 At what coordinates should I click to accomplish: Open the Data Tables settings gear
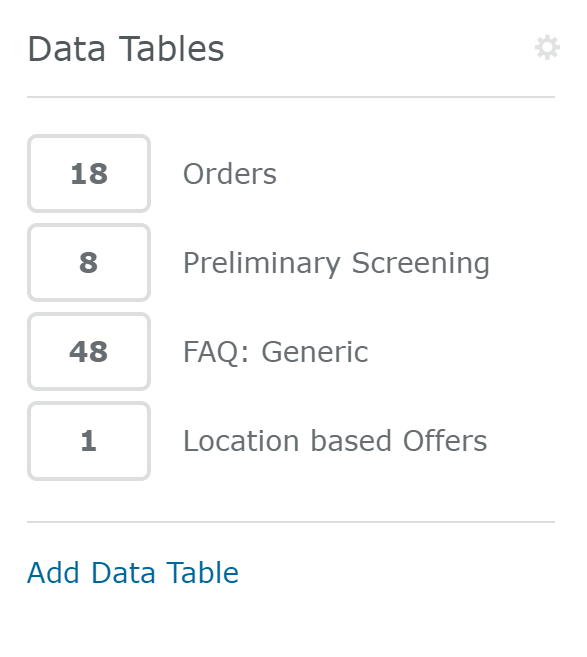point(547,48)
